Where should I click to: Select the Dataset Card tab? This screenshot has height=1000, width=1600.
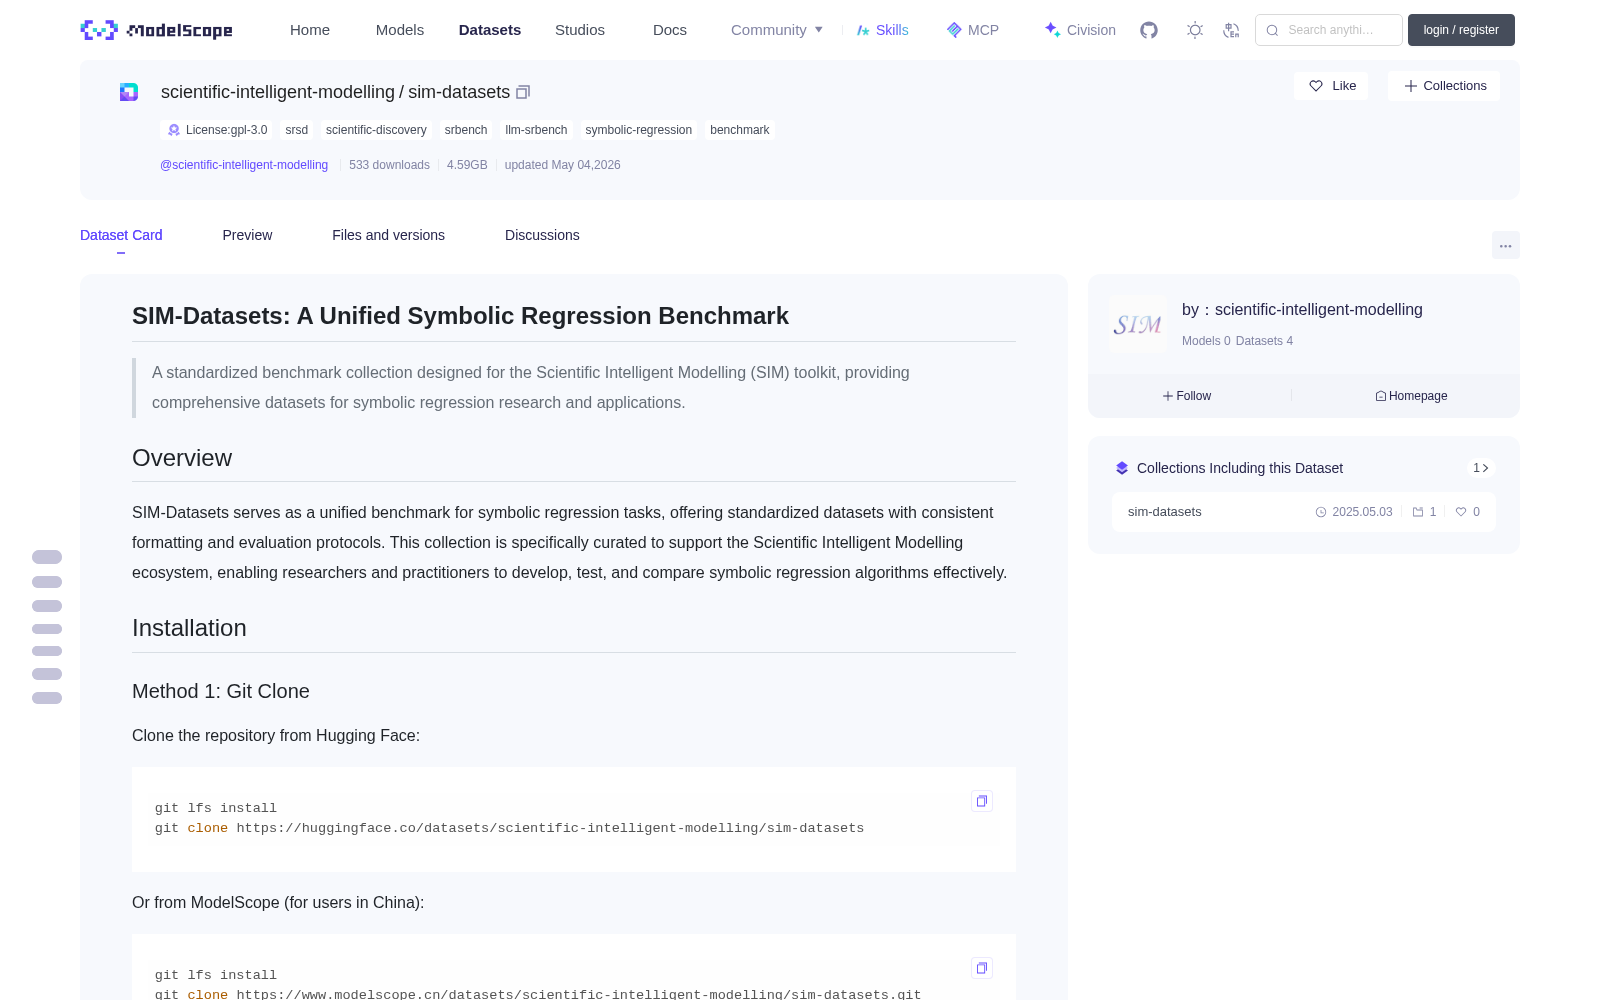point(121,235)
